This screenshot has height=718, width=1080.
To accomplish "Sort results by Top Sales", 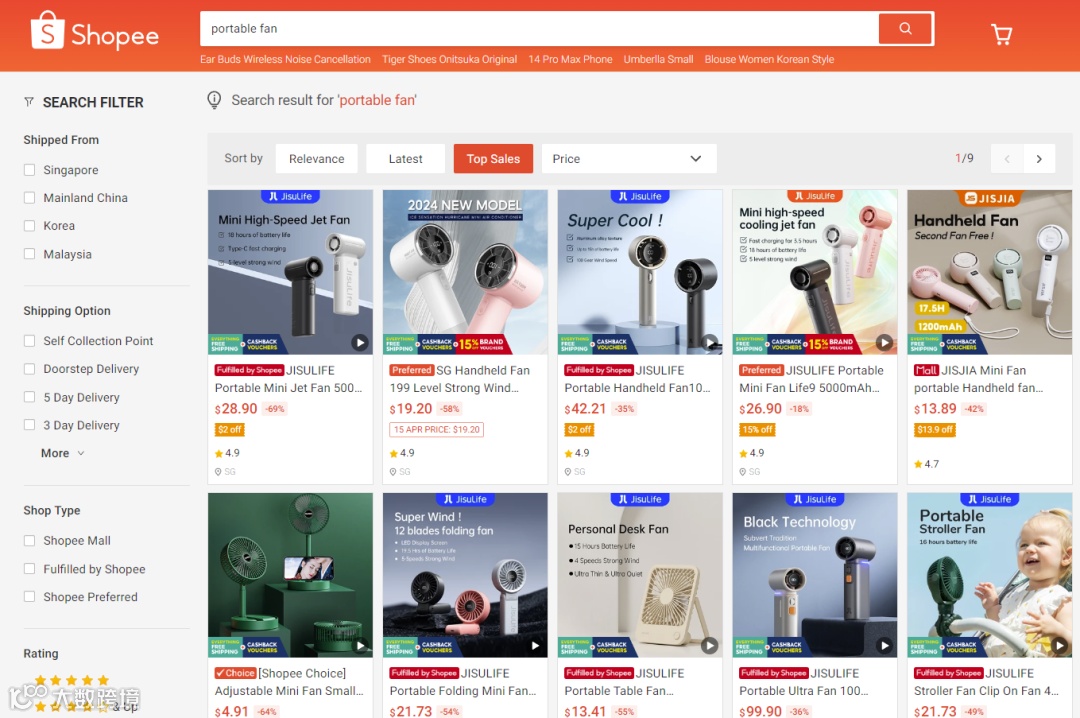I will [x=493, y=159].
